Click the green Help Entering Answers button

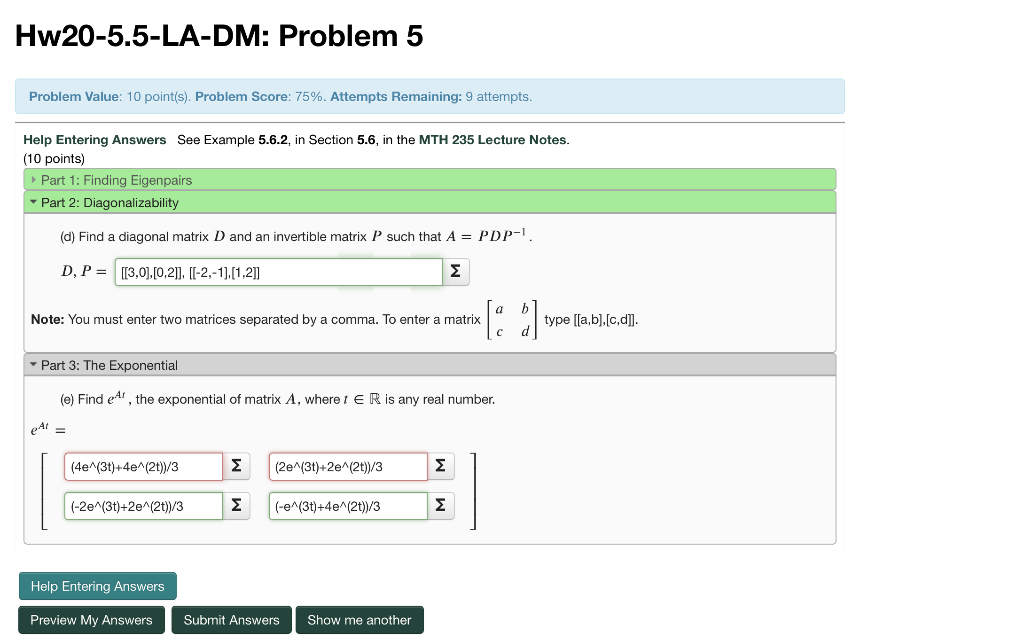pos(97,586)
